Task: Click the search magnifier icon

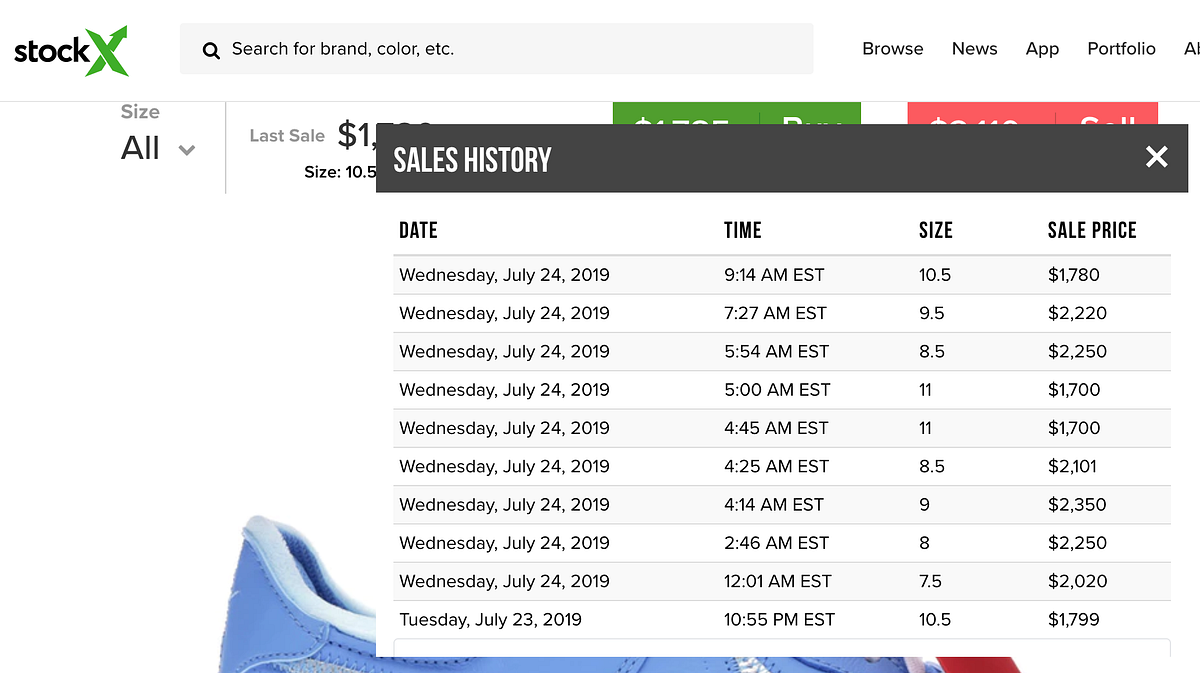Action: 211,50
